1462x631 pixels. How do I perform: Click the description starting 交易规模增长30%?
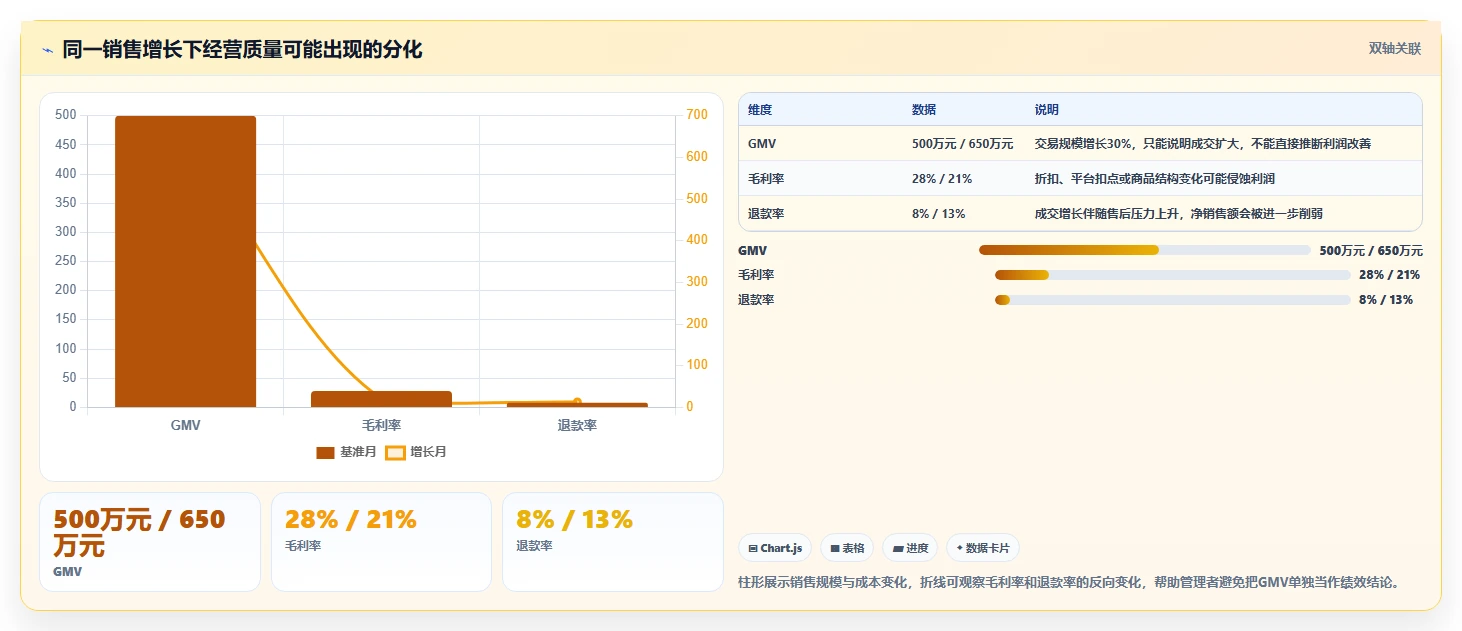1203,144
